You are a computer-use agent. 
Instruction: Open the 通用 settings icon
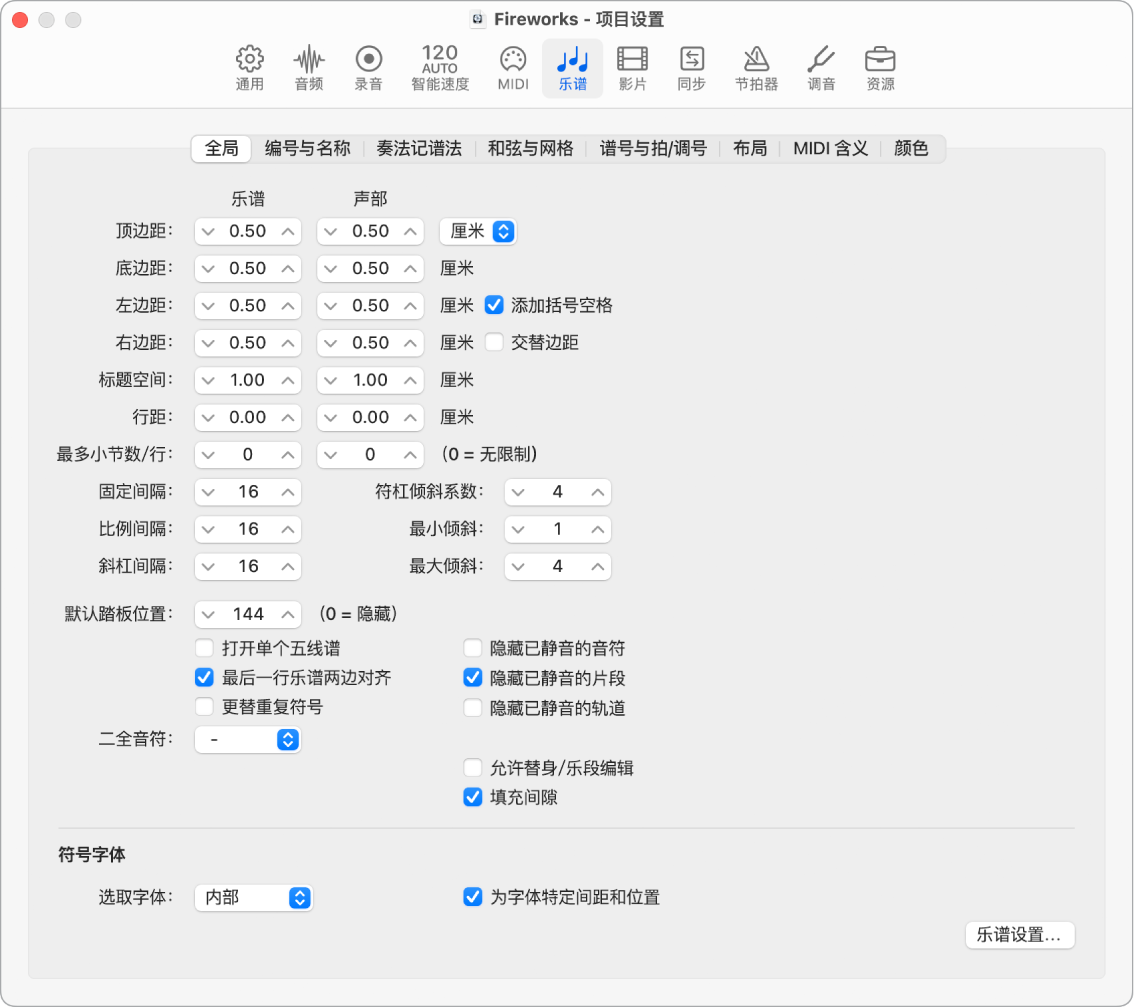tap(248, 65)
